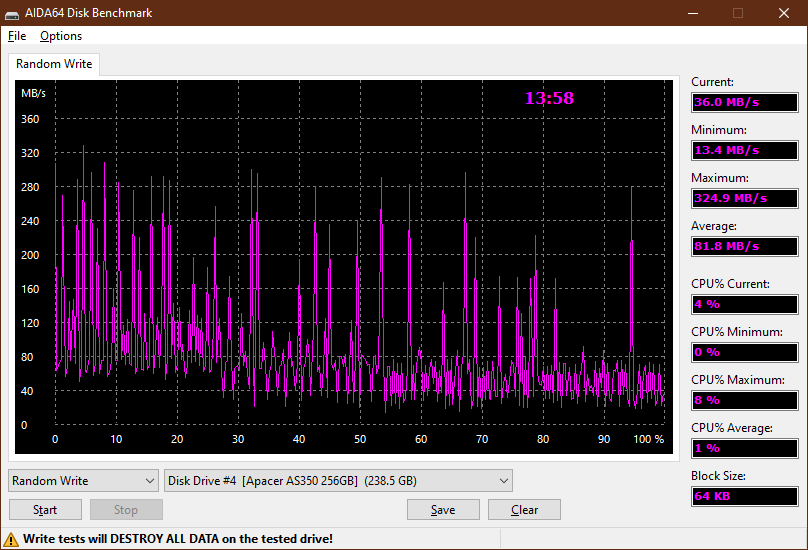Click the Block Size value 64 KB
This screenshot has width=808, height=550.
point(745,496)
